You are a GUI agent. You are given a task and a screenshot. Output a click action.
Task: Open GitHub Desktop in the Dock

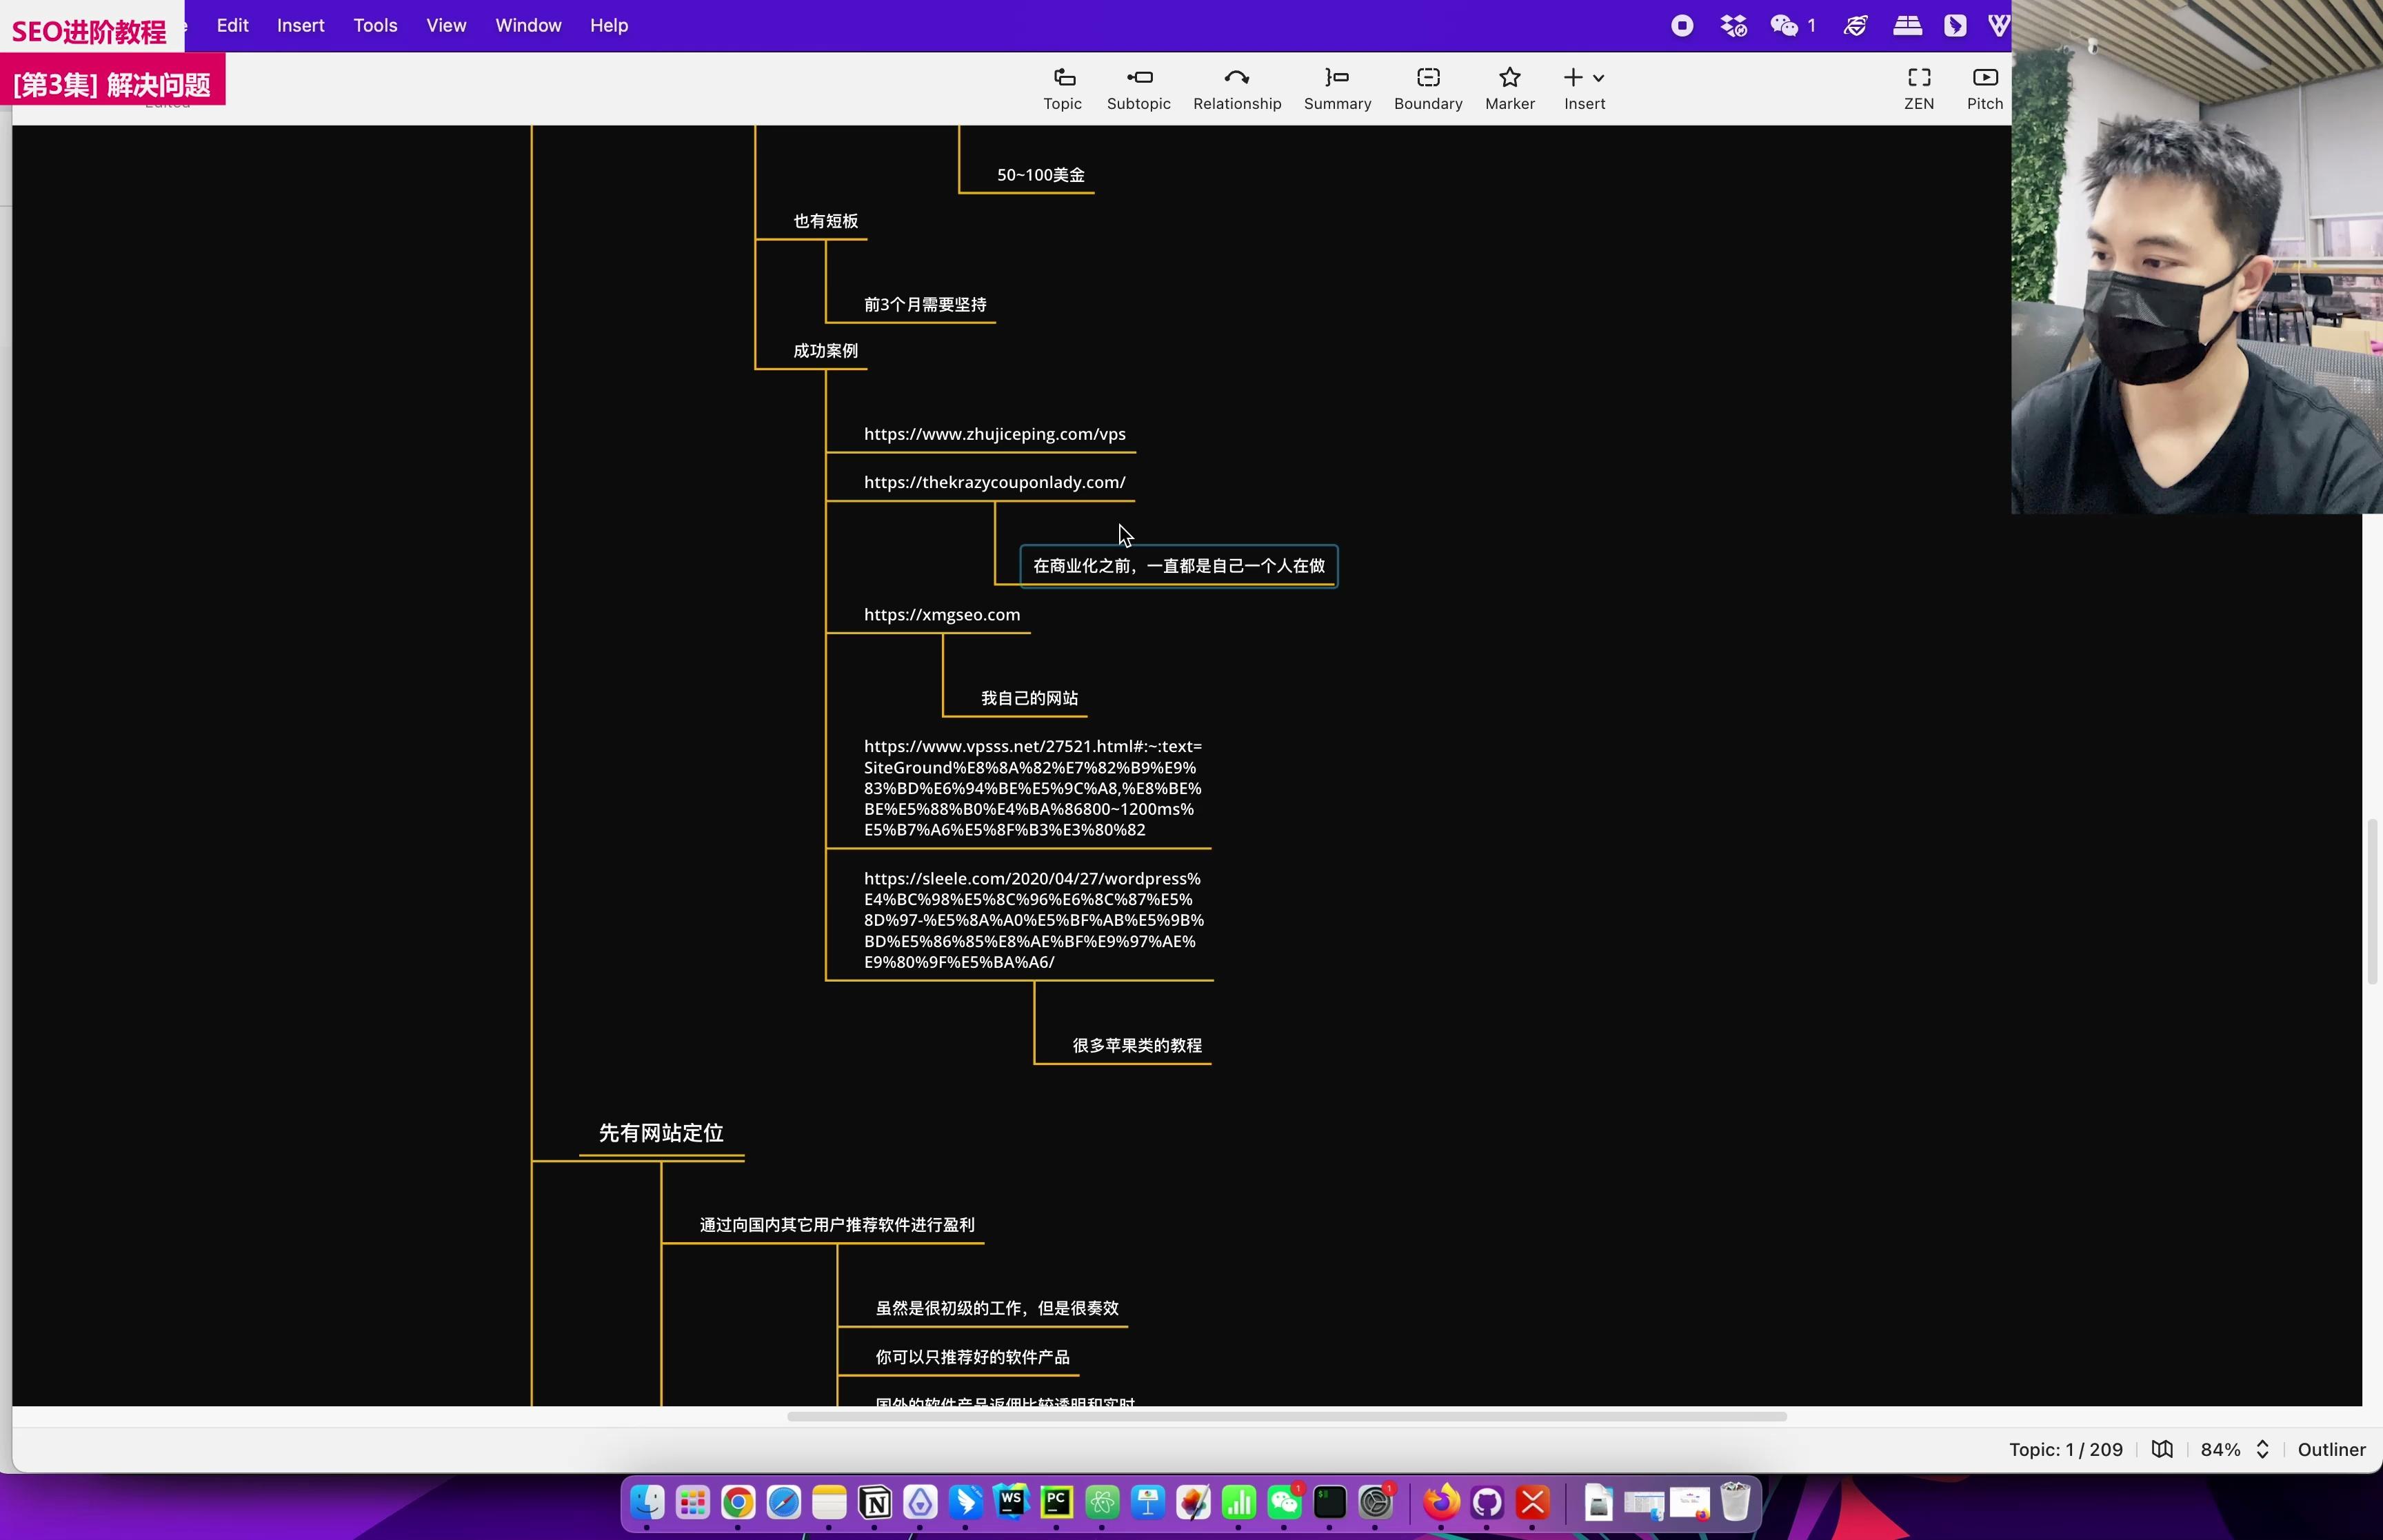[1487, 1502]
